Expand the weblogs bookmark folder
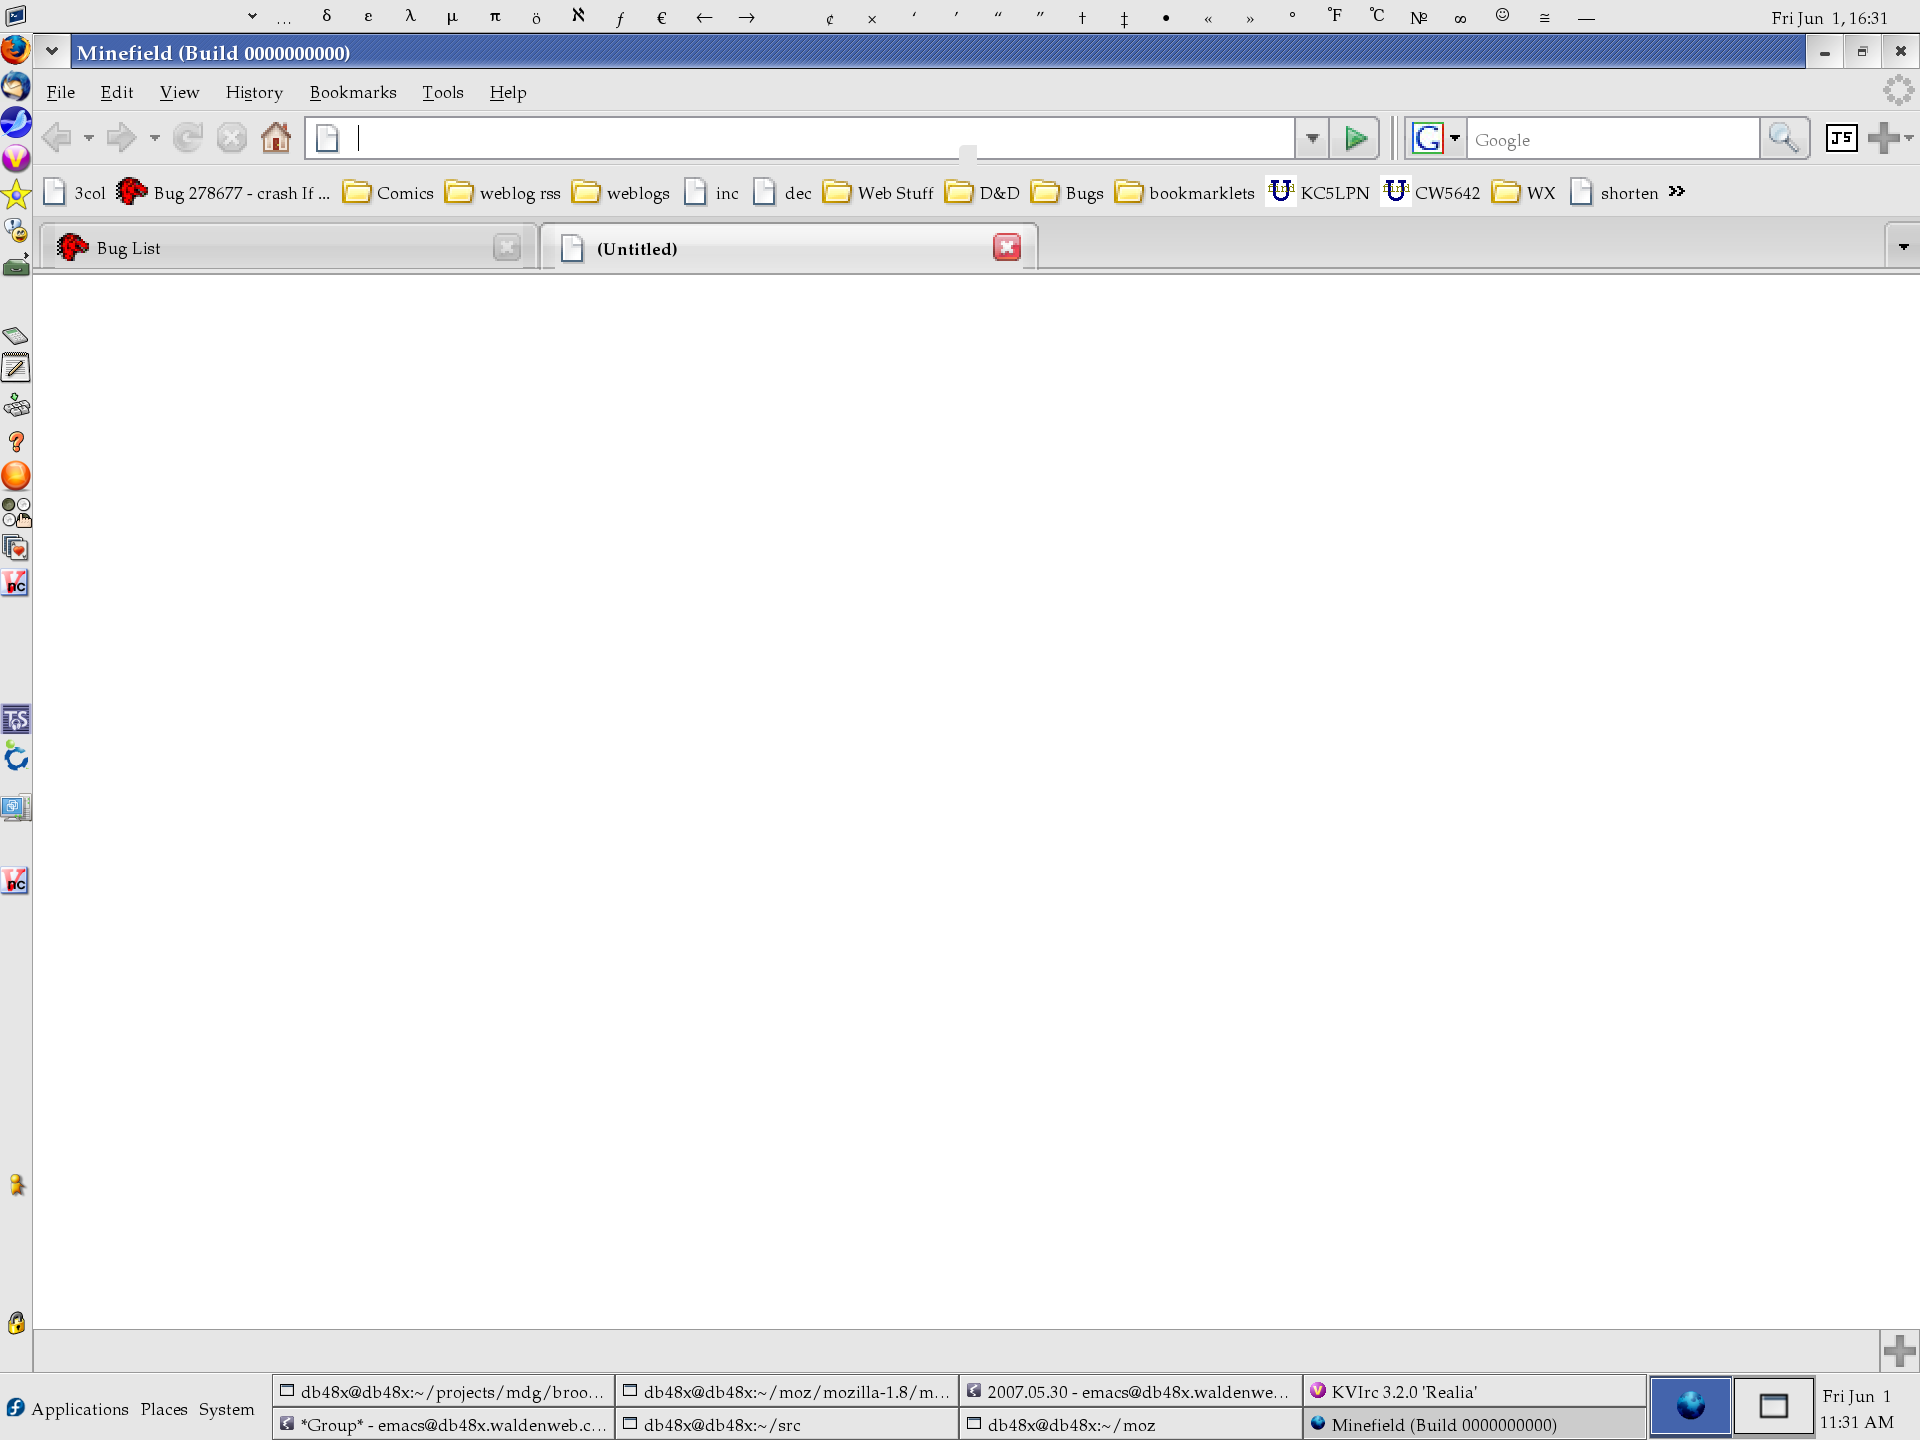 620,192
